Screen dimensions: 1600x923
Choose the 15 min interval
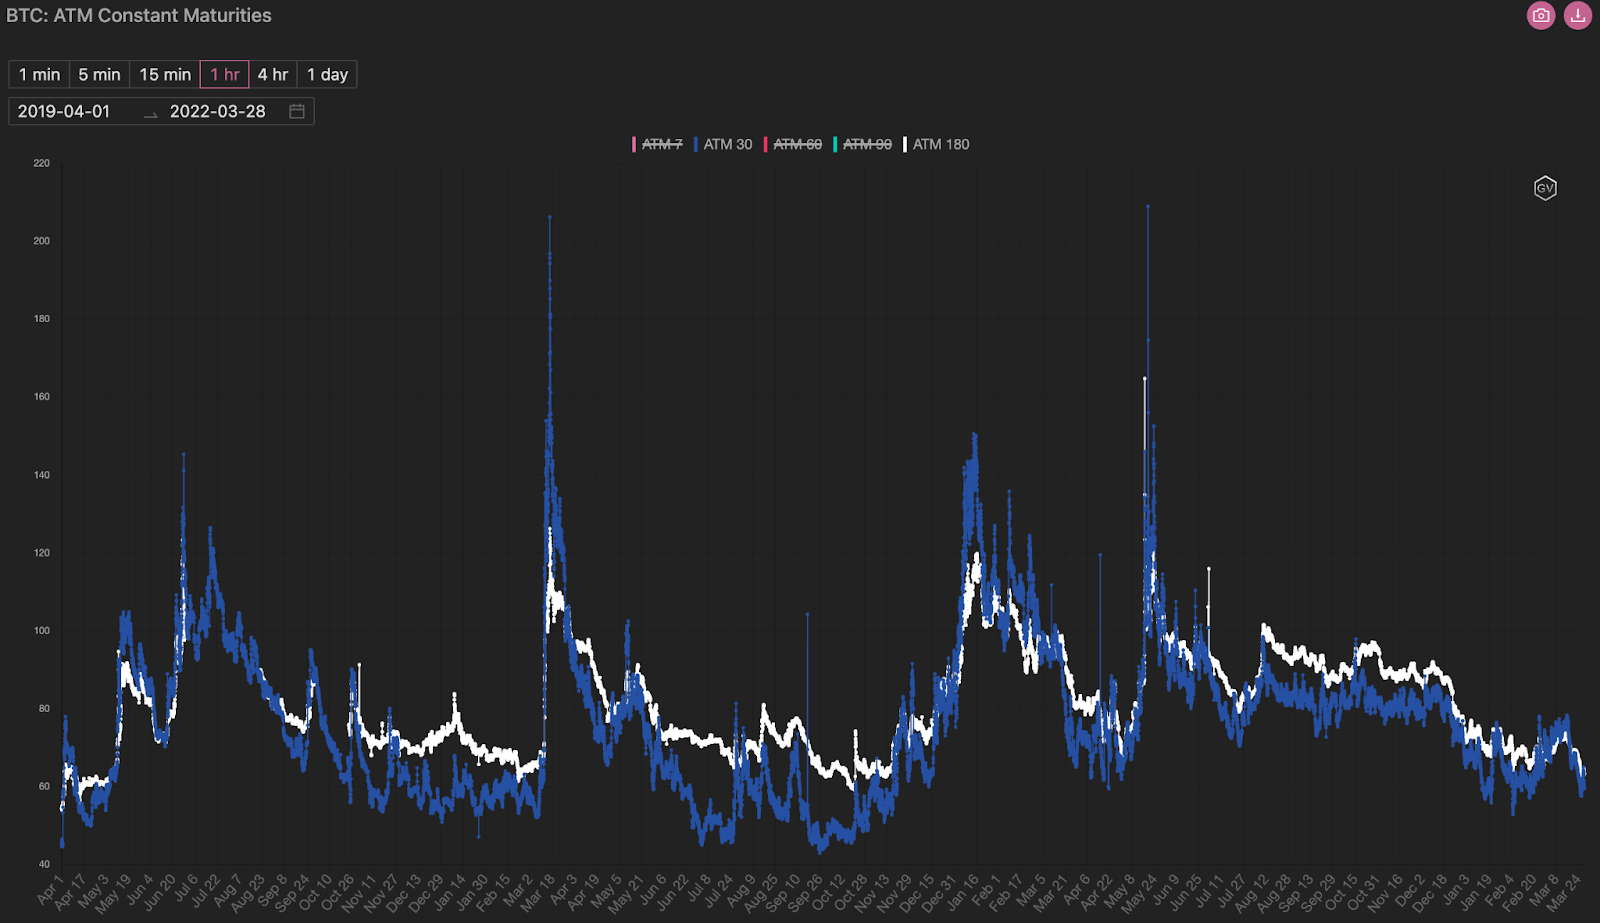pyautogui.click(x=165, y=75)
